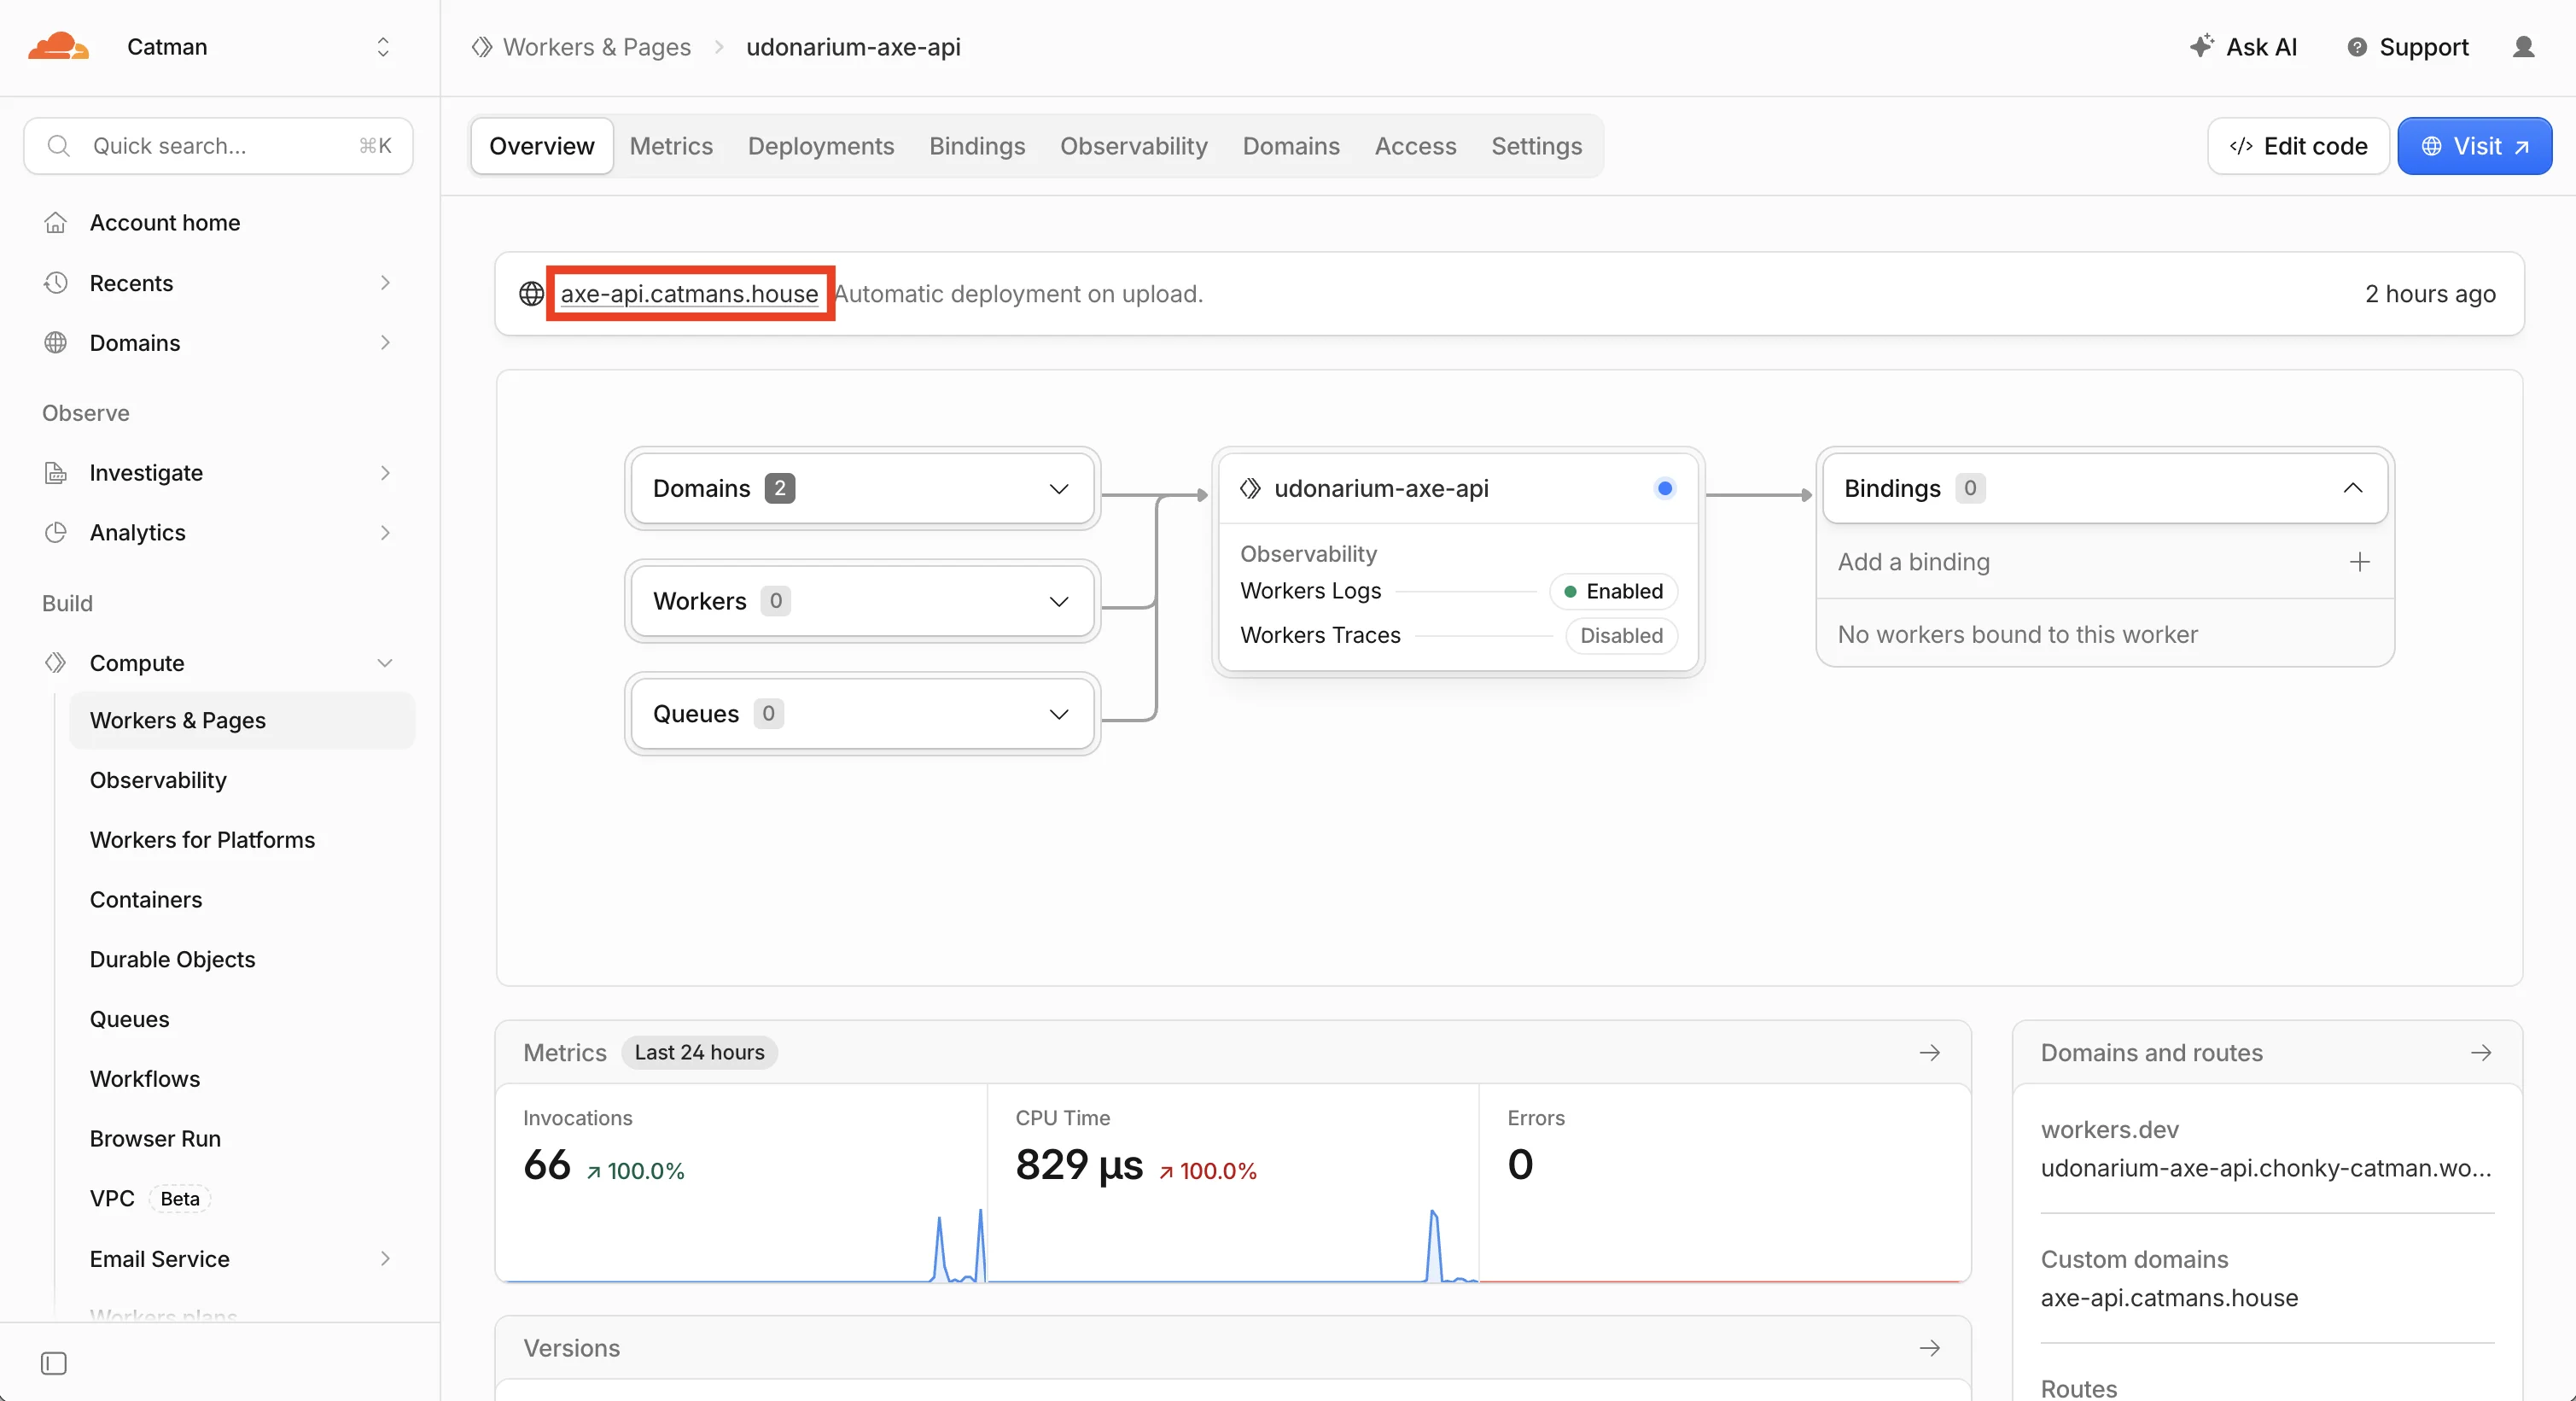Open the axe-api.catmans.house link
This screenshot has height=1401, width=2576.
[689, 294]
